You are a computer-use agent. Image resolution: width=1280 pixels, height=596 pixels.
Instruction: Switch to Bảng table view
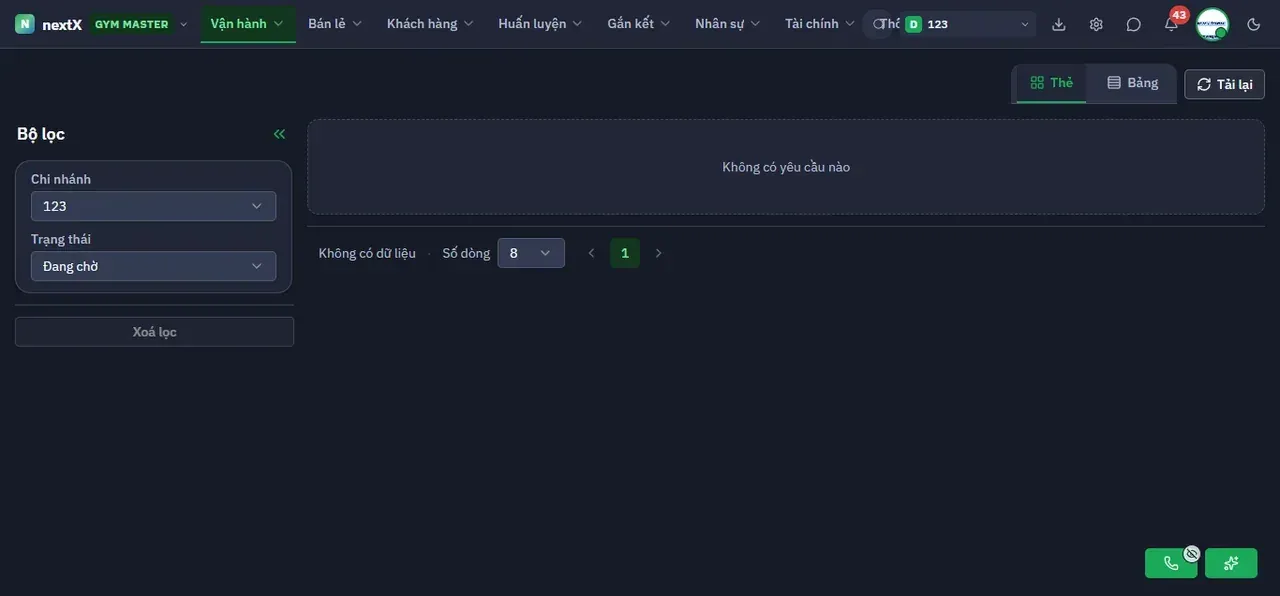tap(1132, 83)
